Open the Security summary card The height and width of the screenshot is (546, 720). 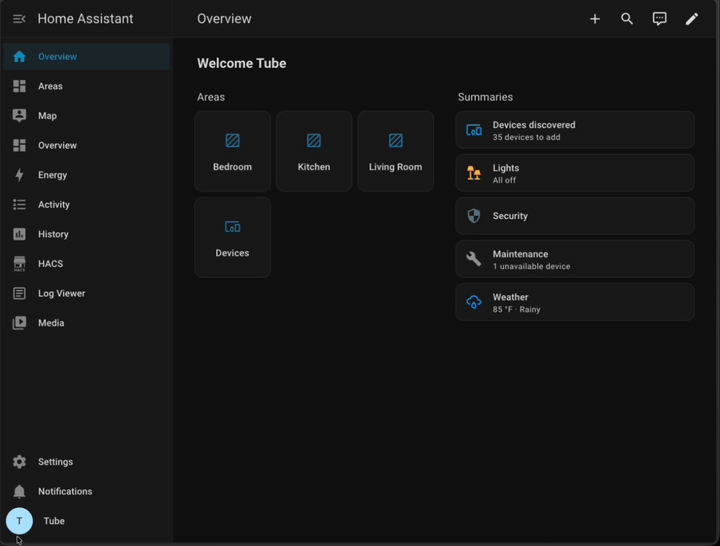pyautogui.click(x=575, y=216)
